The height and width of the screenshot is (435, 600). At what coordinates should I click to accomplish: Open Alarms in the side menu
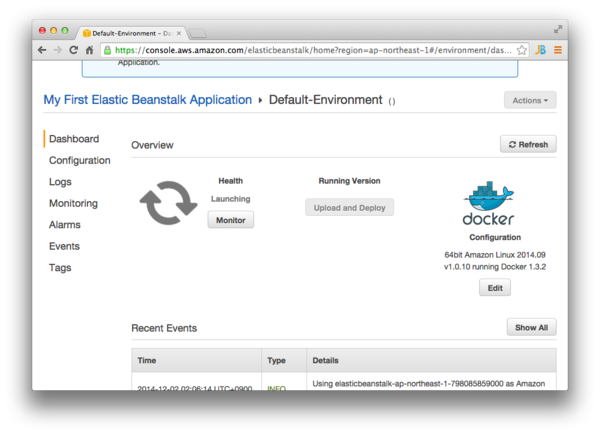(65, 225)
